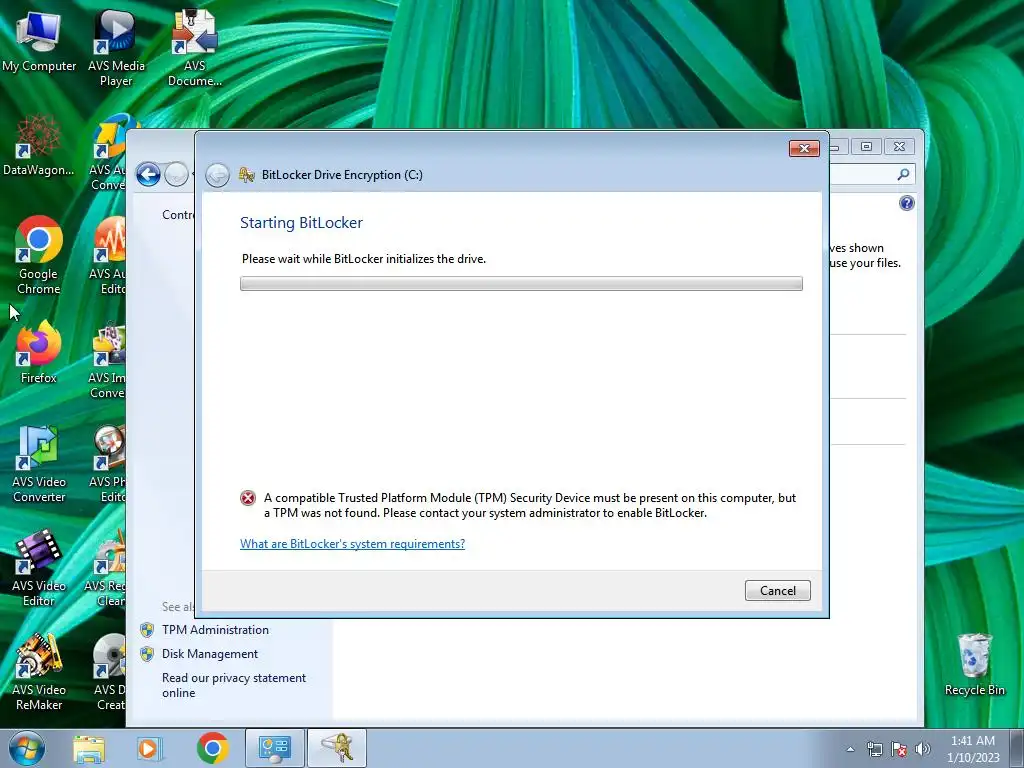The height and width of the screenshot is (768, 1024).
Task: Read our privacy statement online
Action: point(234,685)
